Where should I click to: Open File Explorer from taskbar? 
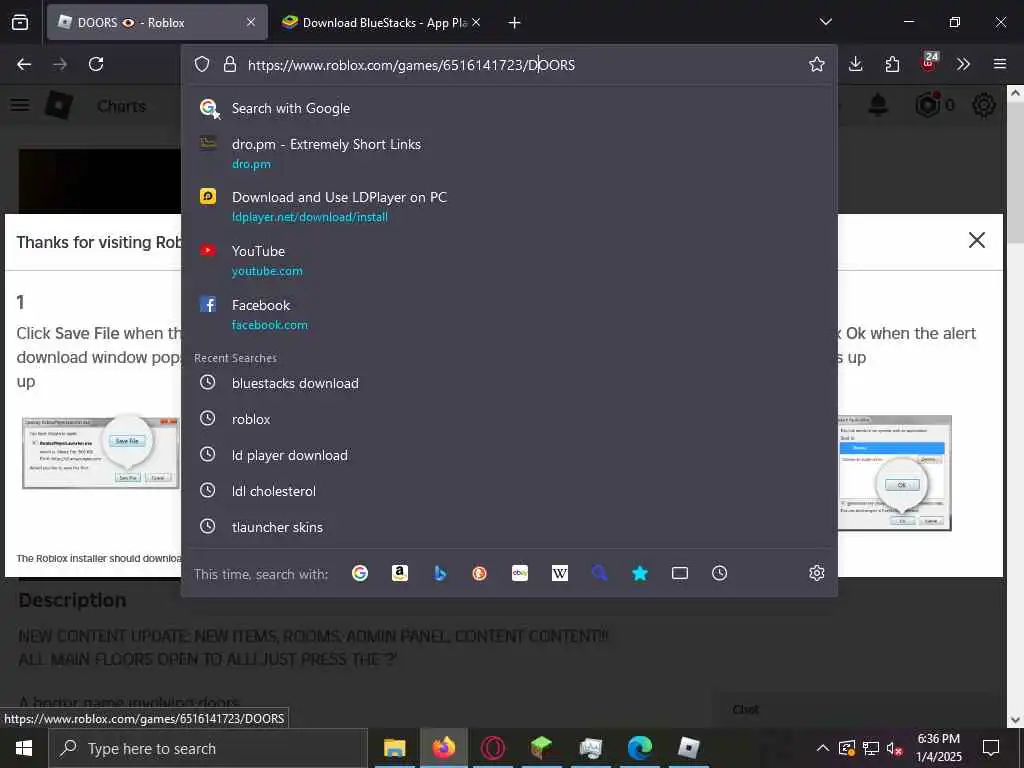(x=394, y=748)
